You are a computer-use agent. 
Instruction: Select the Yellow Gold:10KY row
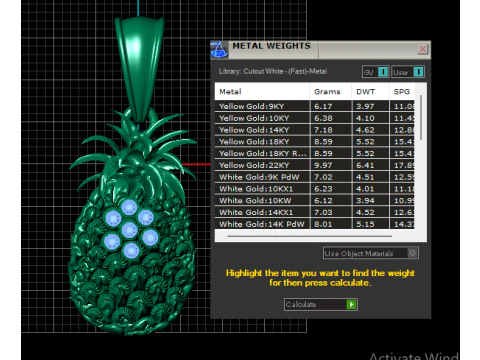coord(315,118)
